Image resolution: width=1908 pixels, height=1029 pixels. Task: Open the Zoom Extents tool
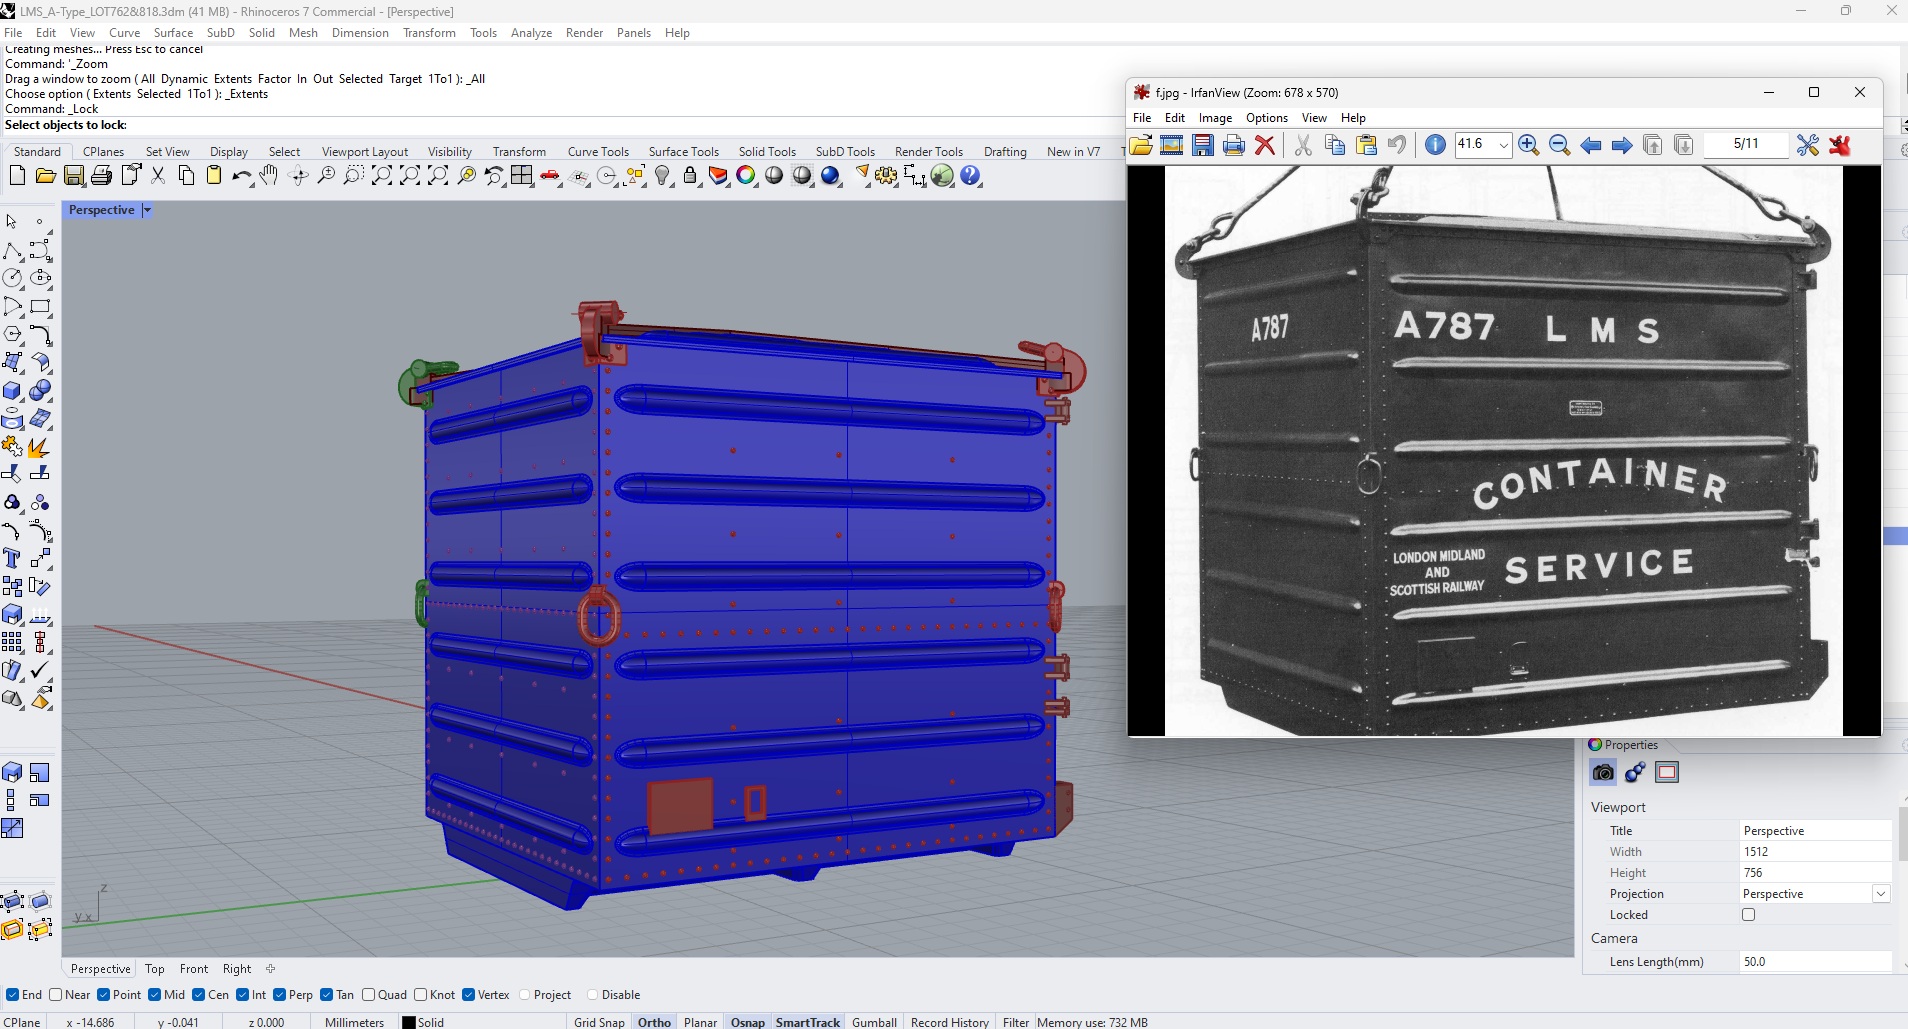click(381, 175)
